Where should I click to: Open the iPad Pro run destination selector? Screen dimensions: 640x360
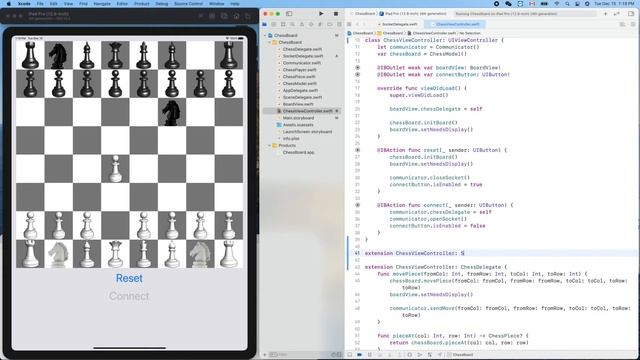click(413, 13)
